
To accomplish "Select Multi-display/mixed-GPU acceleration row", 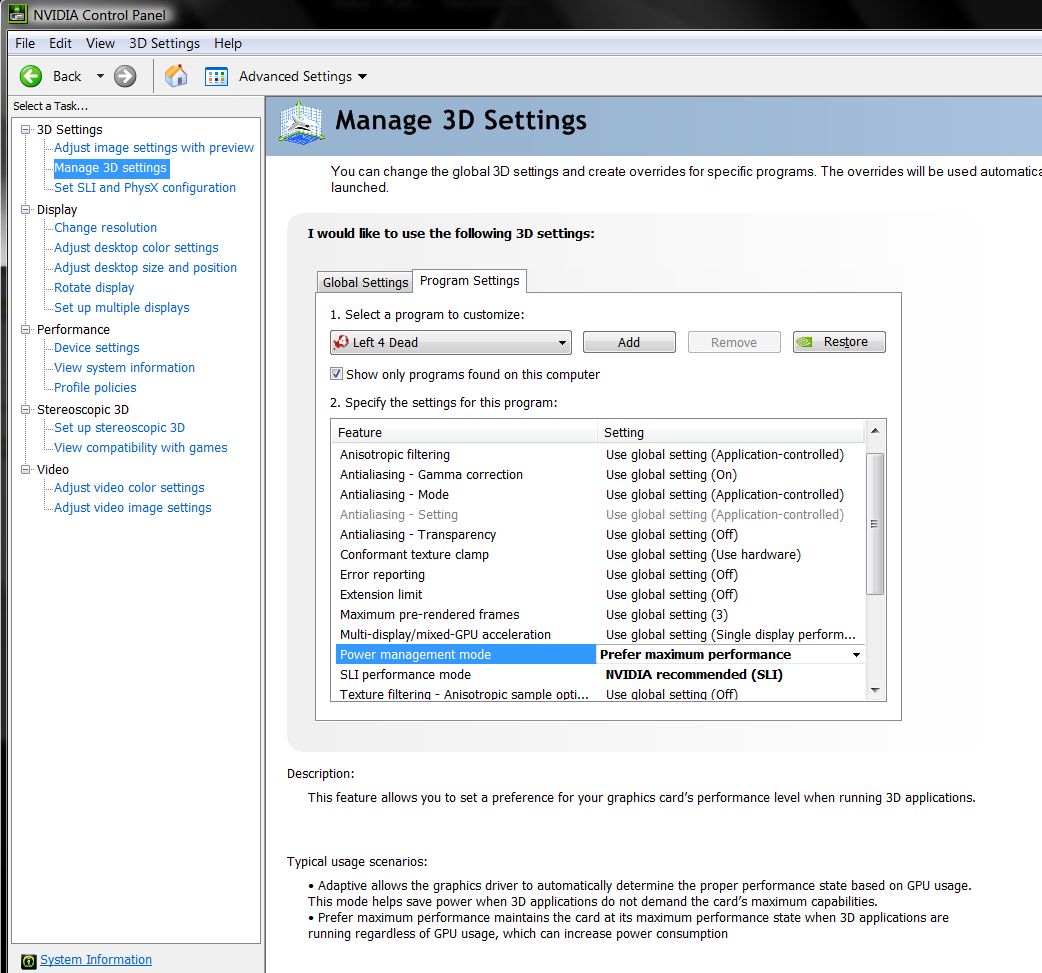I will [x=598, y=634].
